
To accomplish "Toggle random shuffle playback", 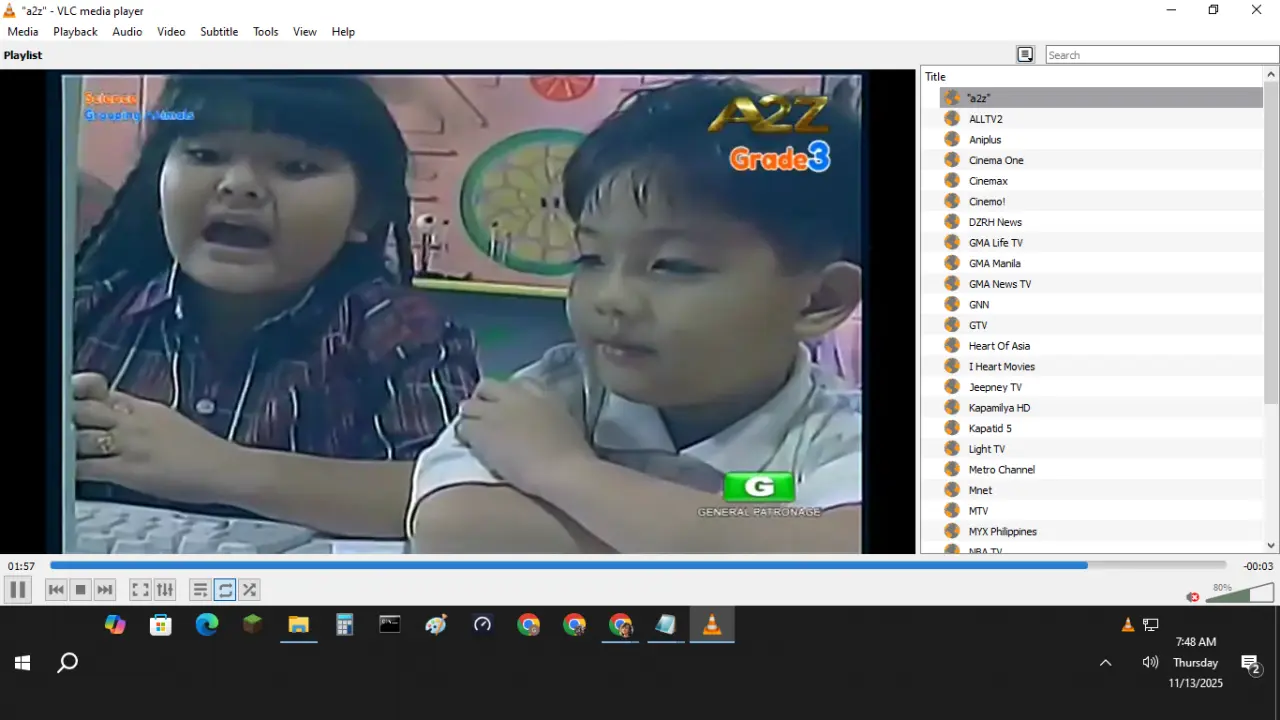I will point(250,590).
